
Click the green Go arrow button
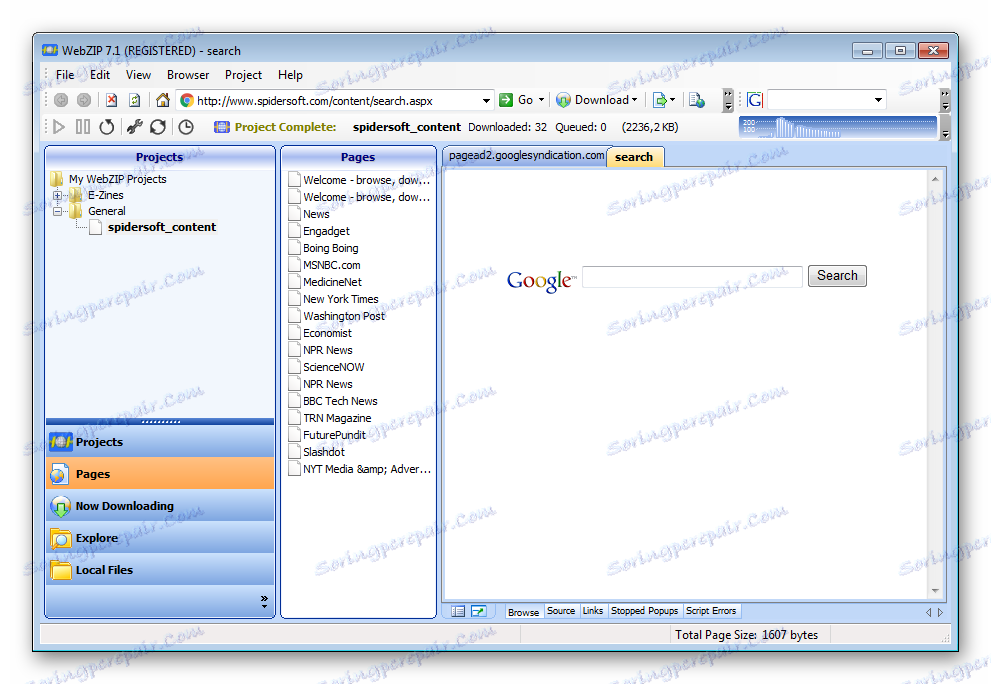[x=506, y=100]
